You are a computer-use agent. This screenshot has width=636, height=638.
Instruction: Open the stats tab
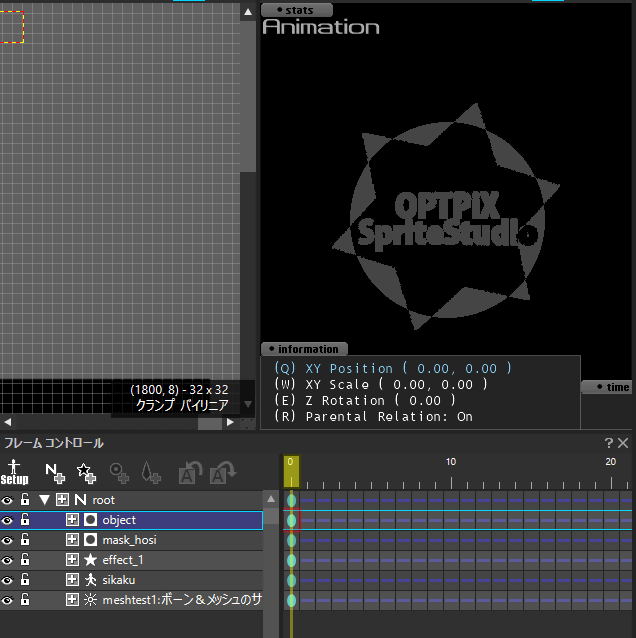(x=297, y=10)
